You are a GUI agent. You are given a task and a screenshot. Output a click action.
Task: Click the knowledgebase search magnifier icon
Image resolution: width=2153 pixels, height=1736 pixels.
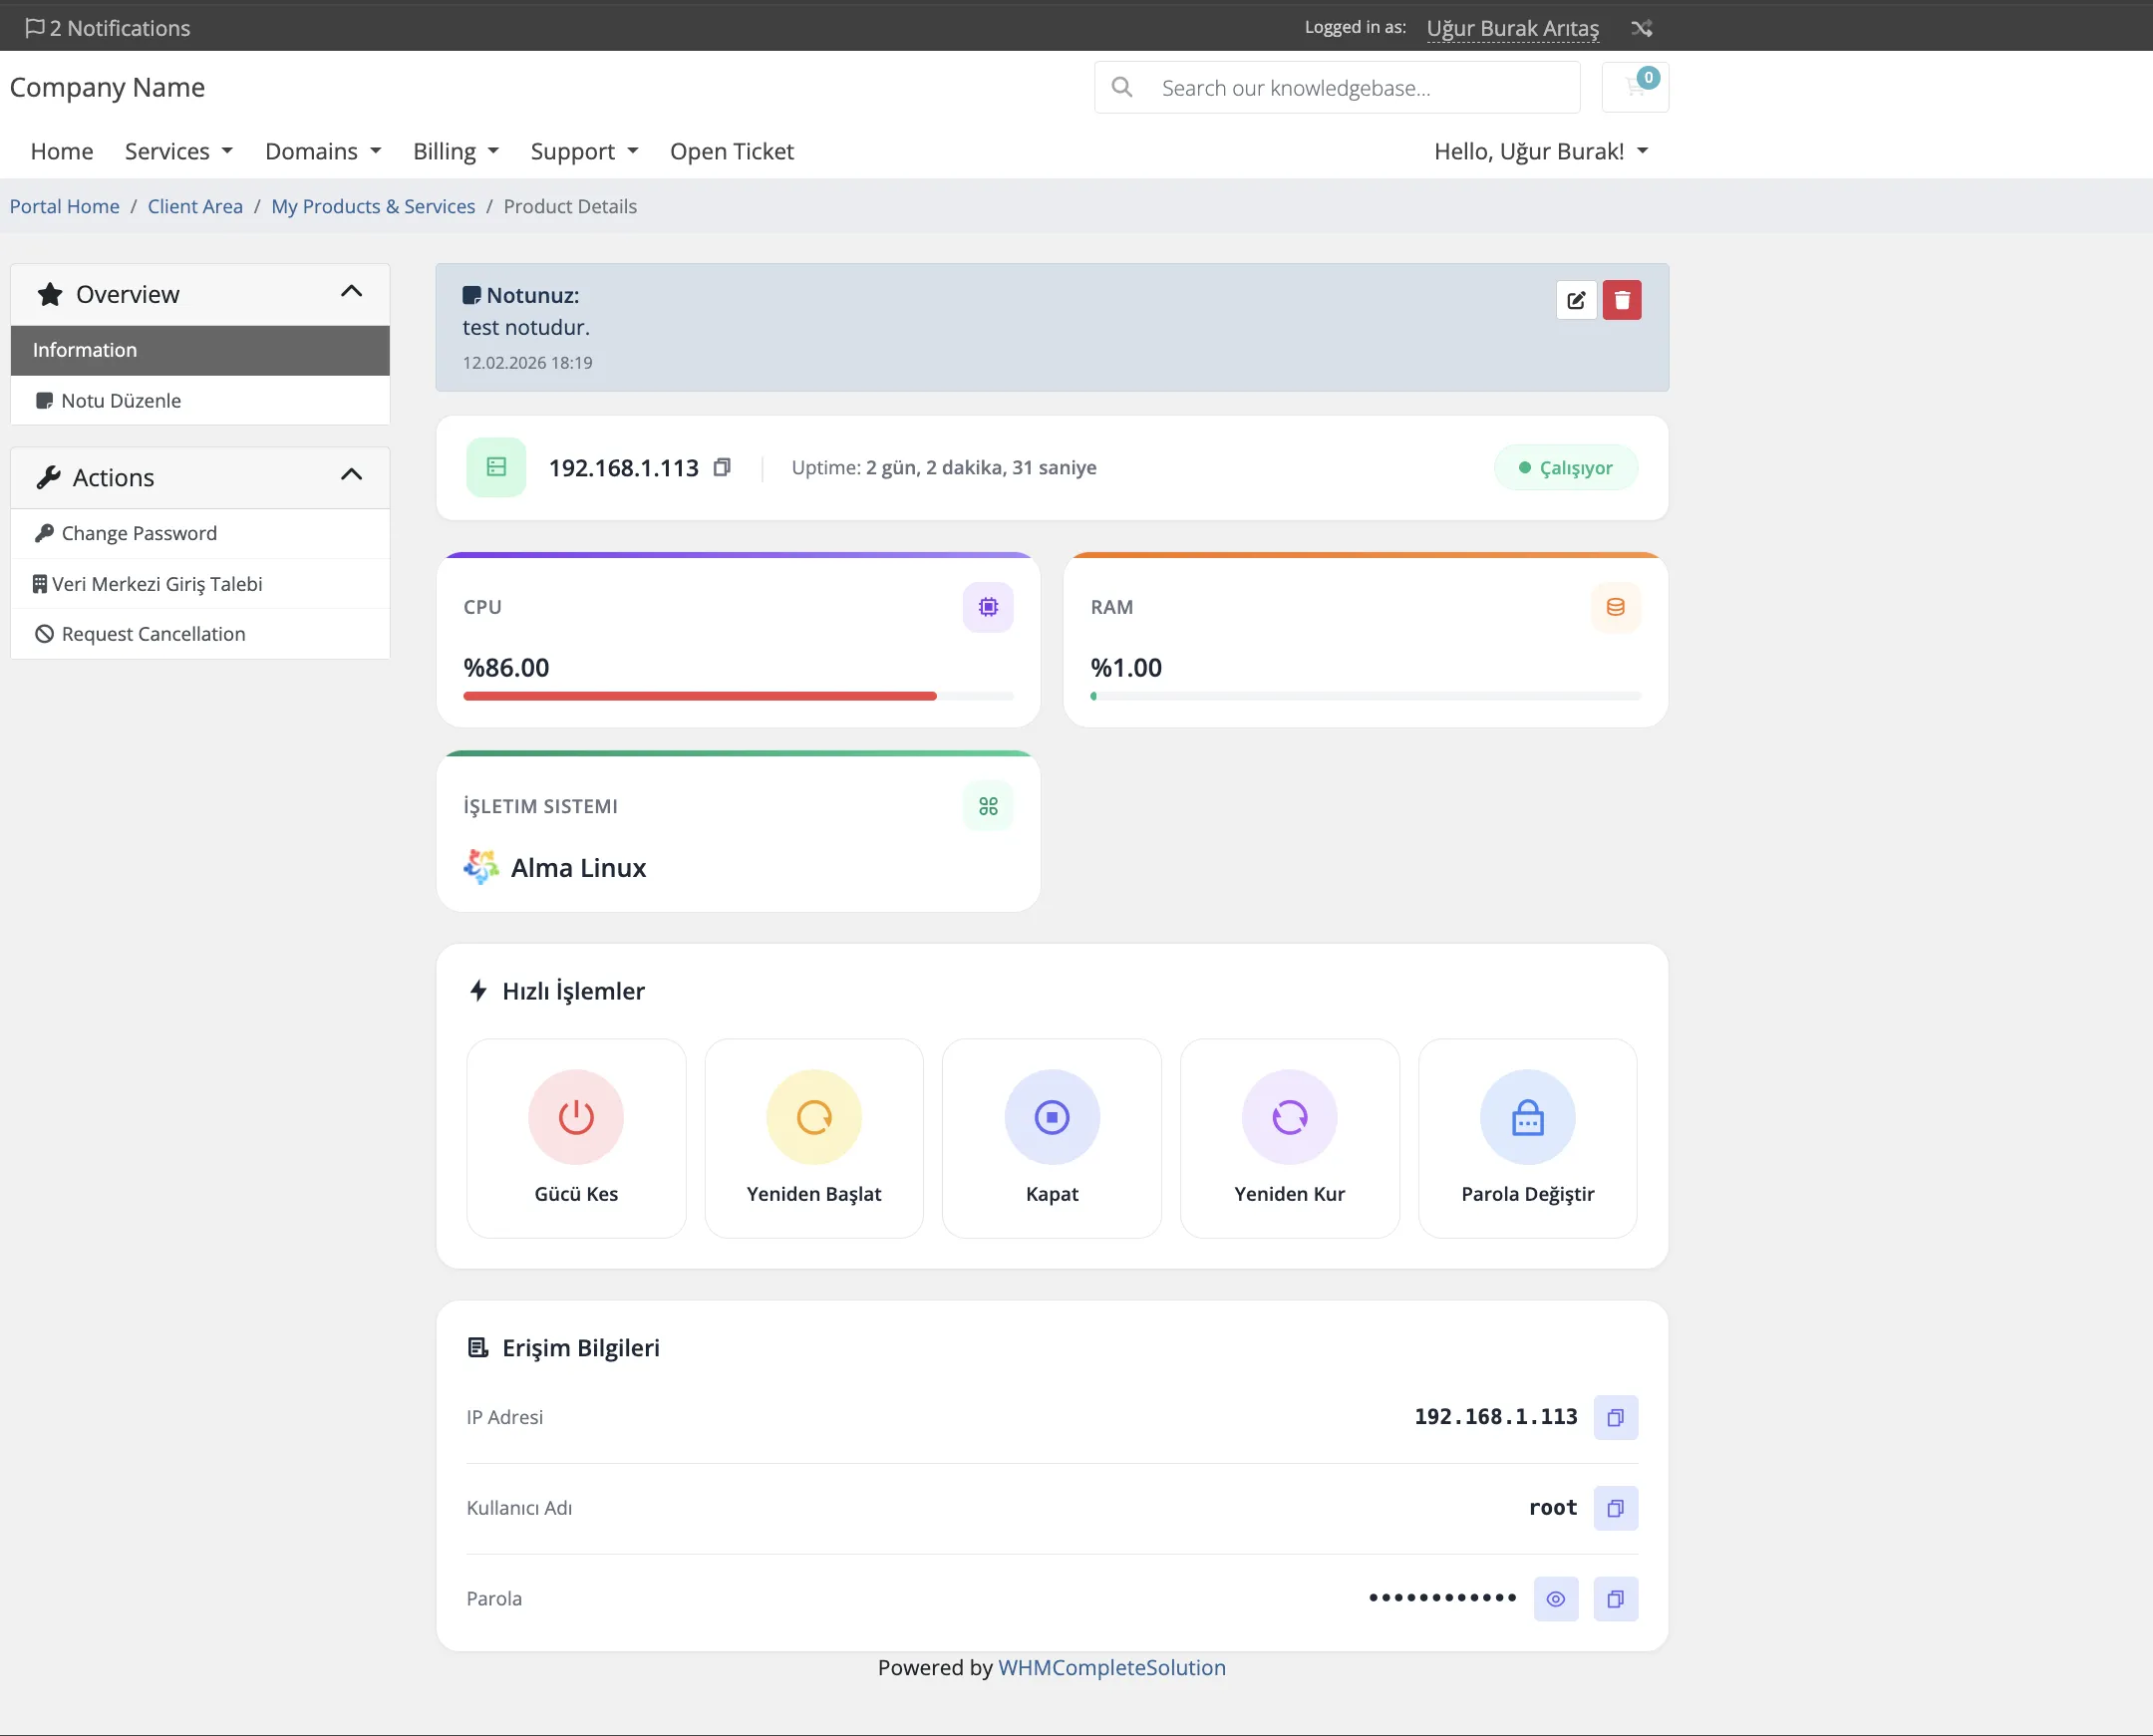tap(1122, 87)
